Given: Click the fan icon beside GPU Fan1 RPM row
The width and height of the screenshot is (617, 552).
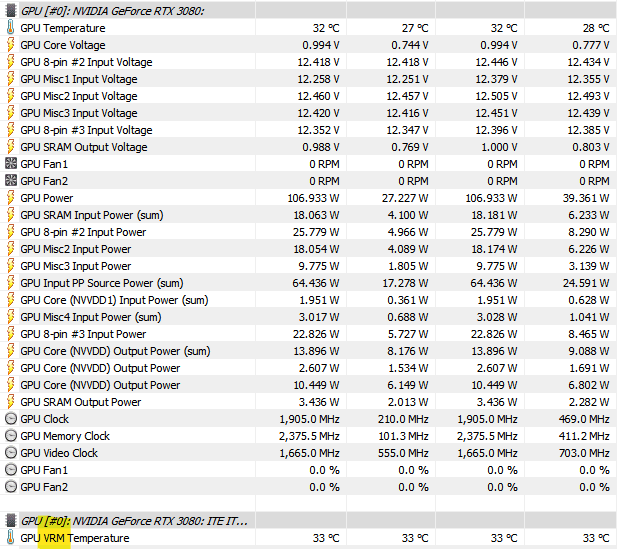Looking at the screenshot, I should click(x=11, y=164).
